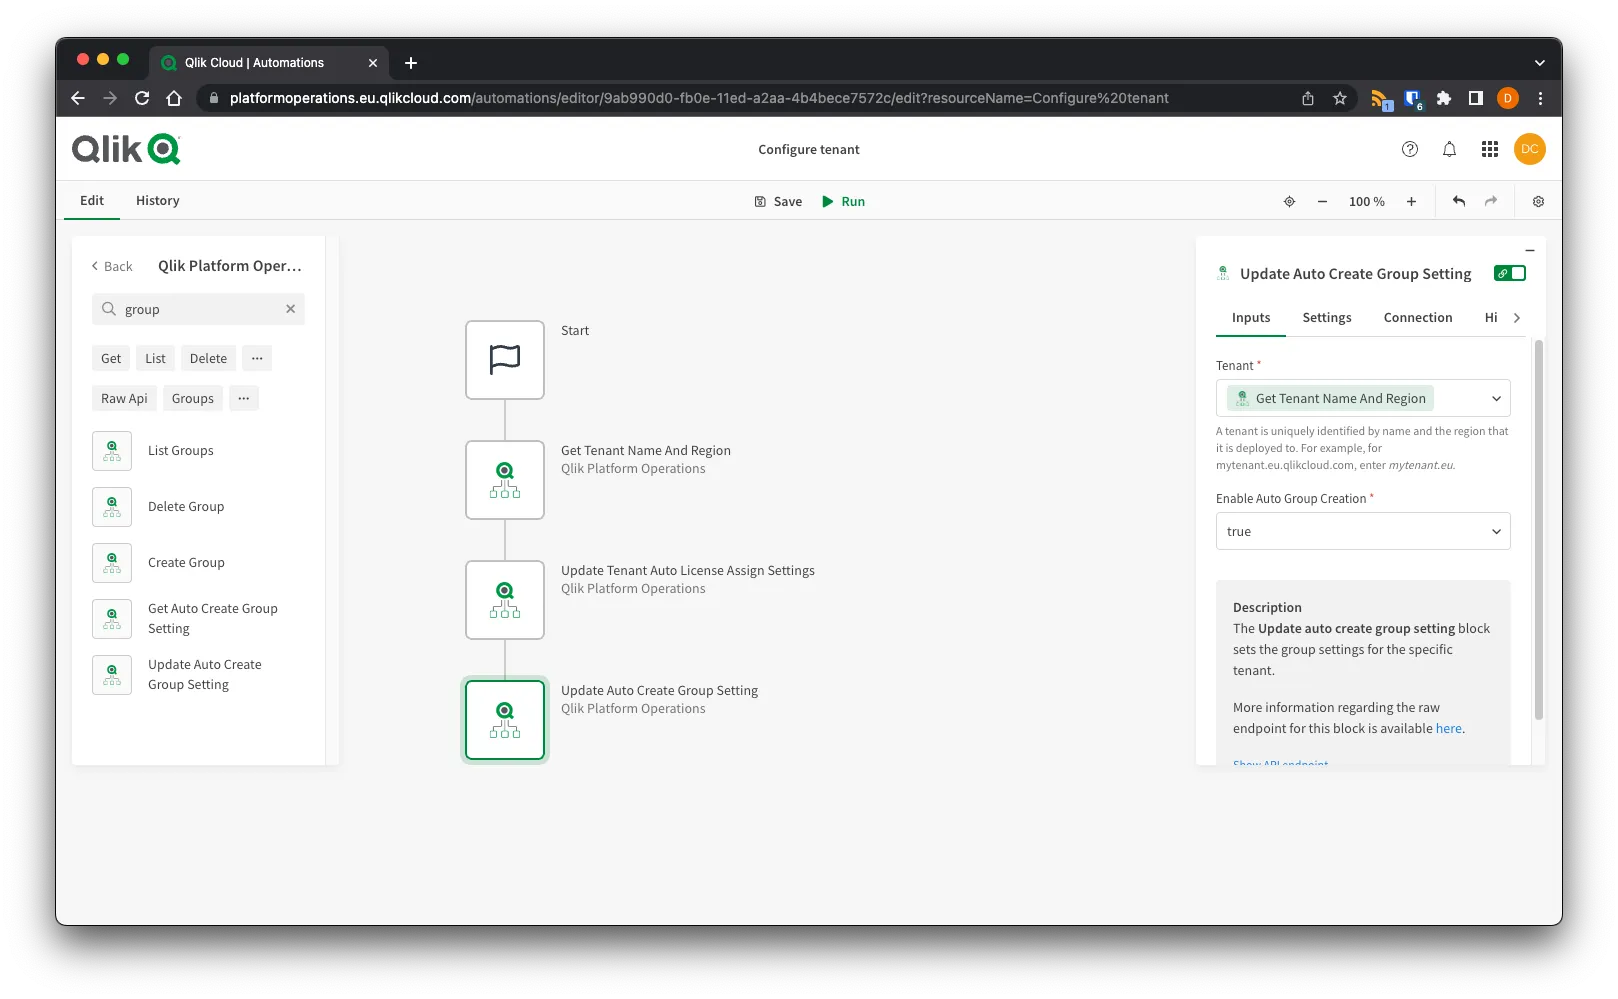Select the Groups filter chip
Image resolution: width=1618 pixels, height=999 pixels.
(192, 398)
